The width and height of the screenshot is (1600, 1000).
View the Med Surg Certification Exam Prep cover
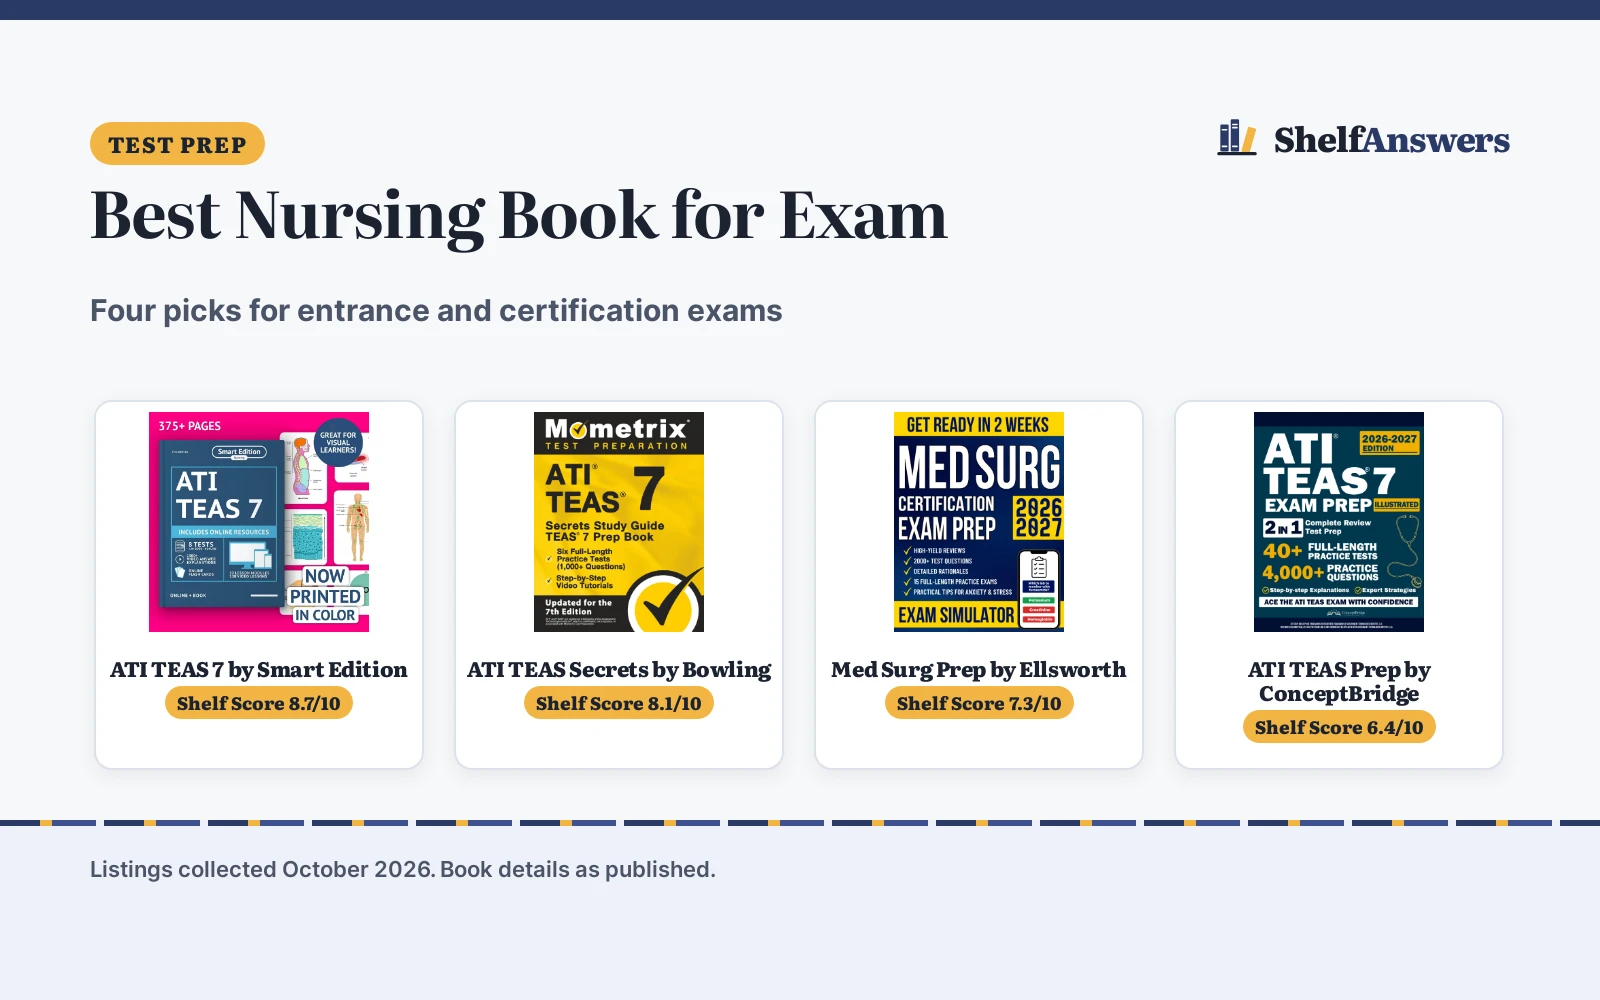[979, 522]
